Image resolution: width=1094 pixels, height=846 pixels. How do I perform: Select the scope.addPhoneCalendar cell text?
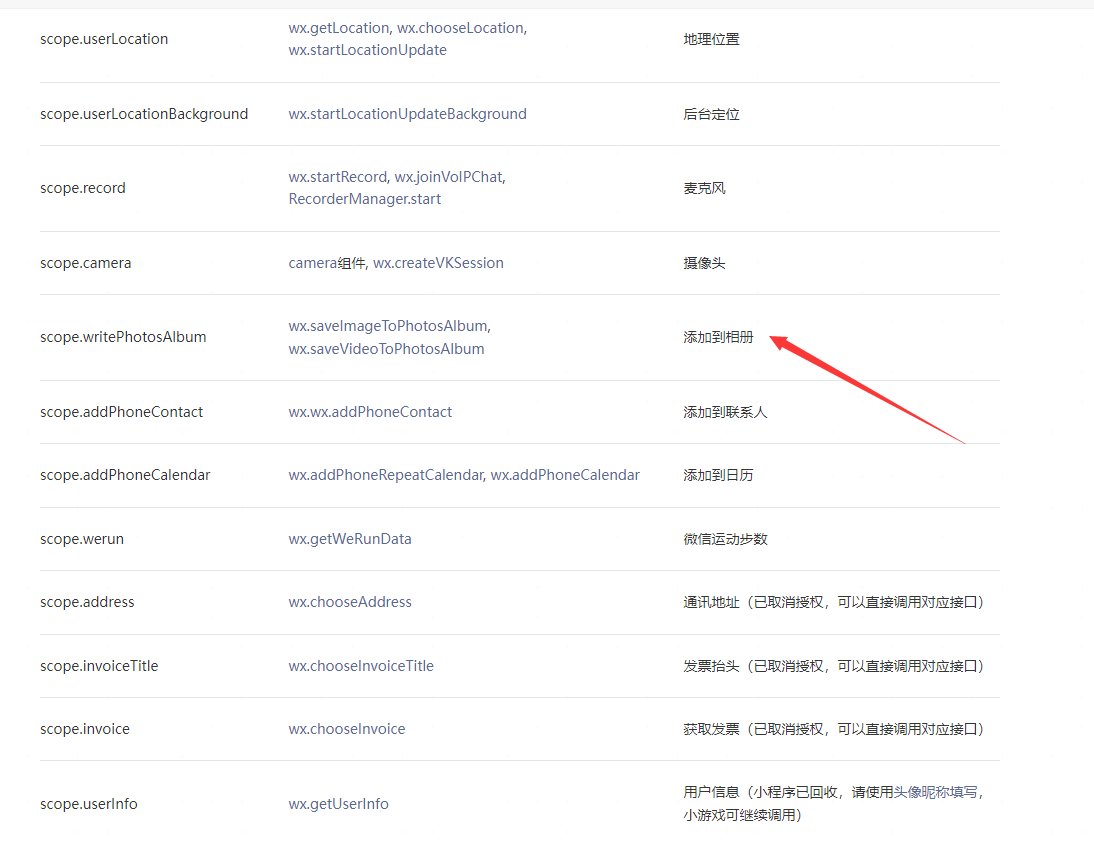pyautogui.click(x=125, y=475)
